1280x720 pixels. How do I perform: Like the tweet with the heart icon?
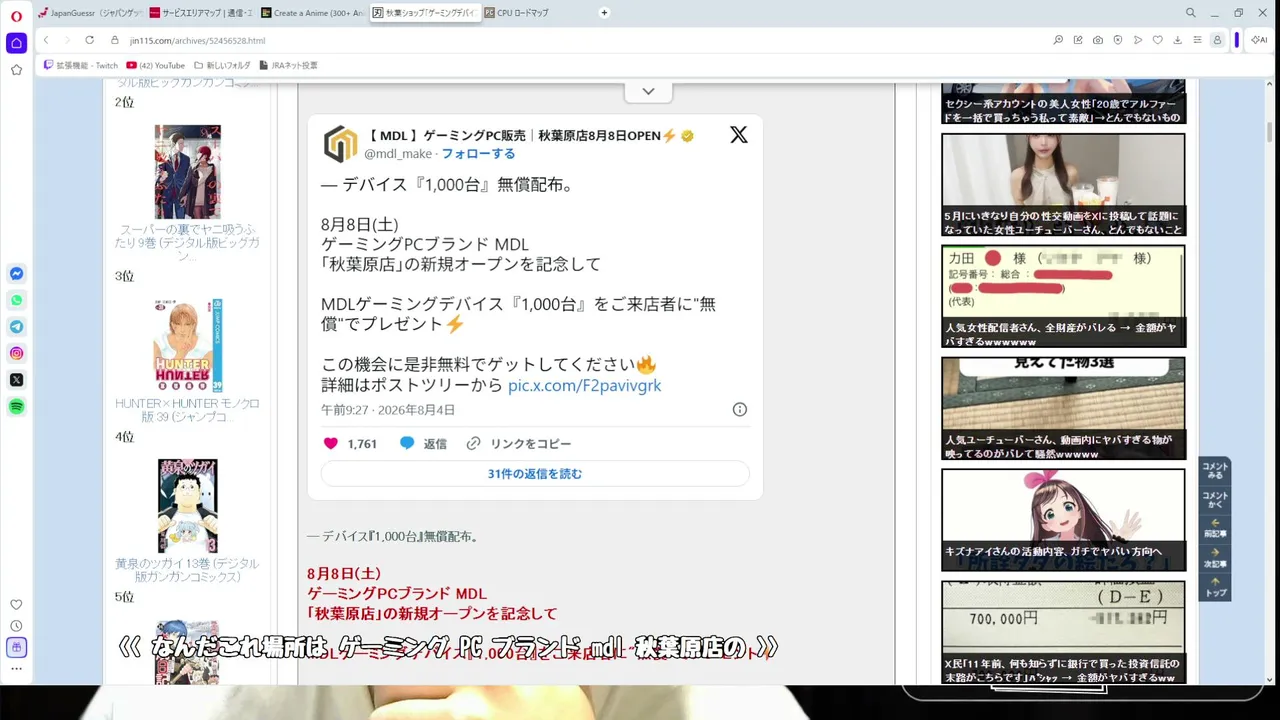pyautogui.click(x=331, y=443)
